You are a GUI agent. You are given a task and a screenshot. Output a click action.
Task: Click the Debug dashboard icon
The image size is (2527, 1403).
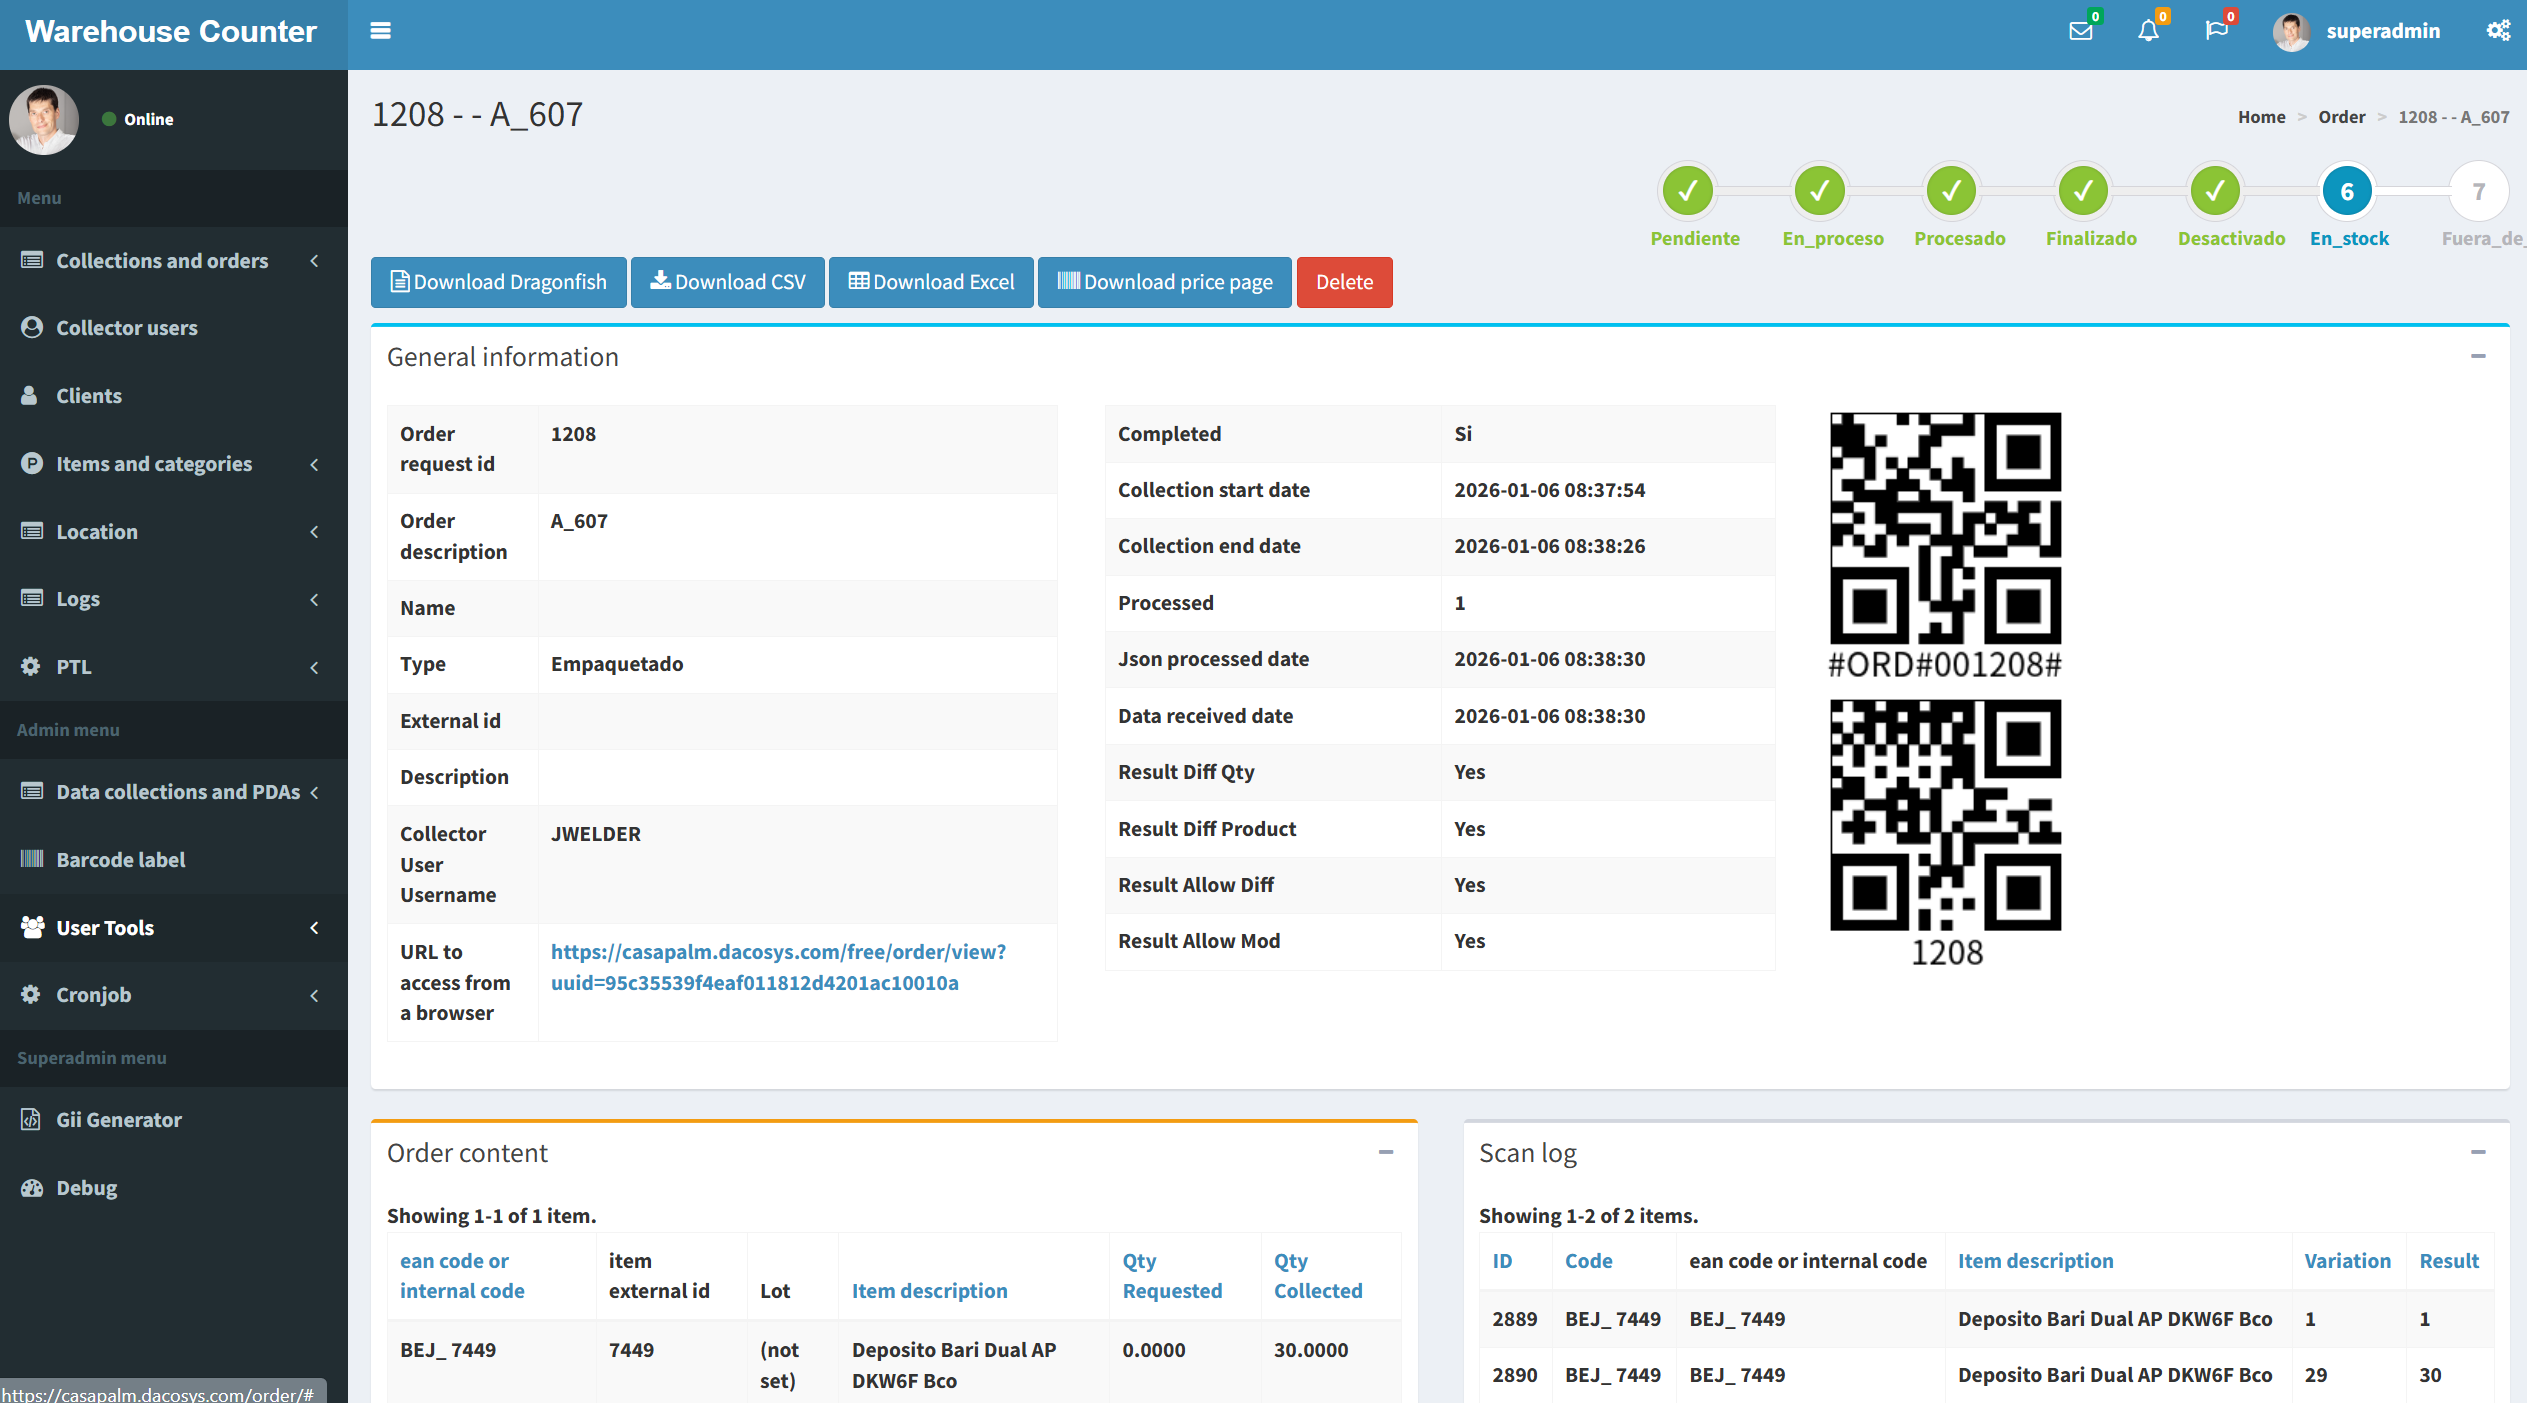(x=32, y=1187)
